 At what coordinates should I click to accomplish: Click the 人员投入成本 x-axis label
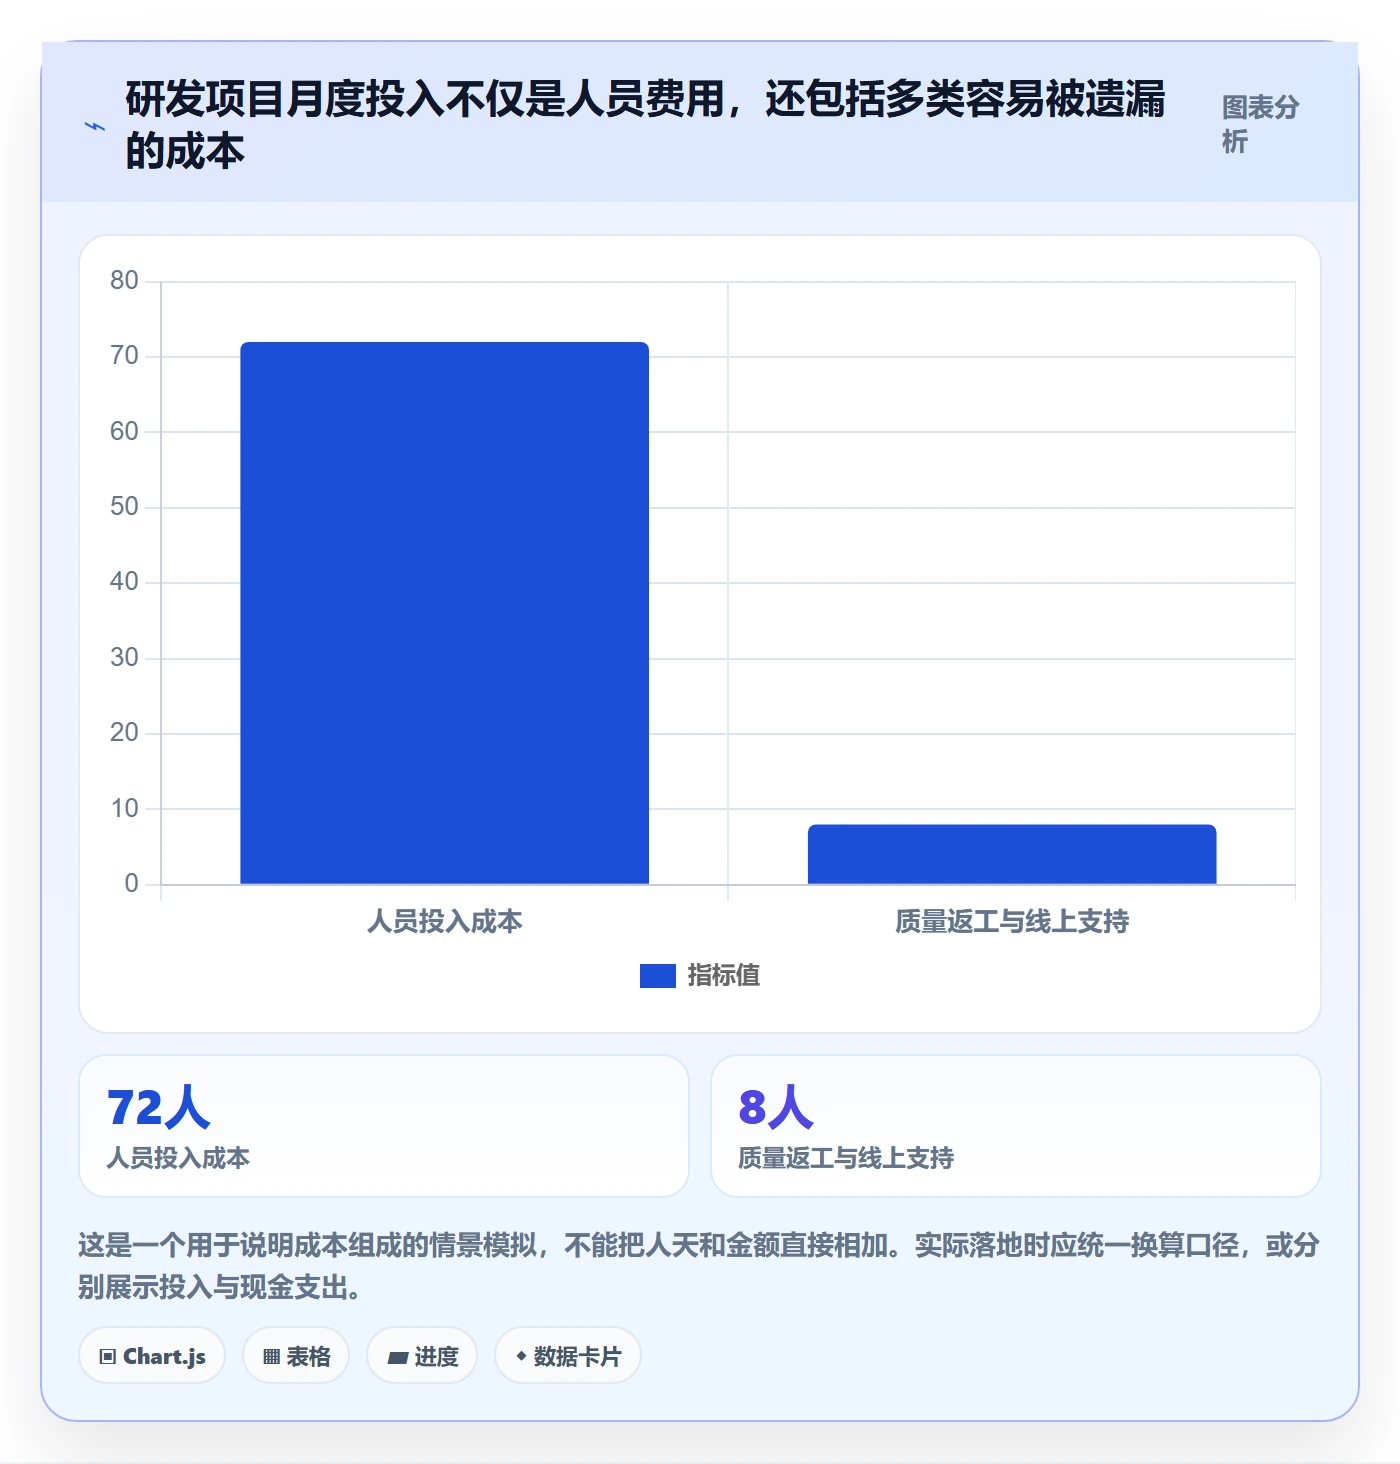(x=445, y=921)
